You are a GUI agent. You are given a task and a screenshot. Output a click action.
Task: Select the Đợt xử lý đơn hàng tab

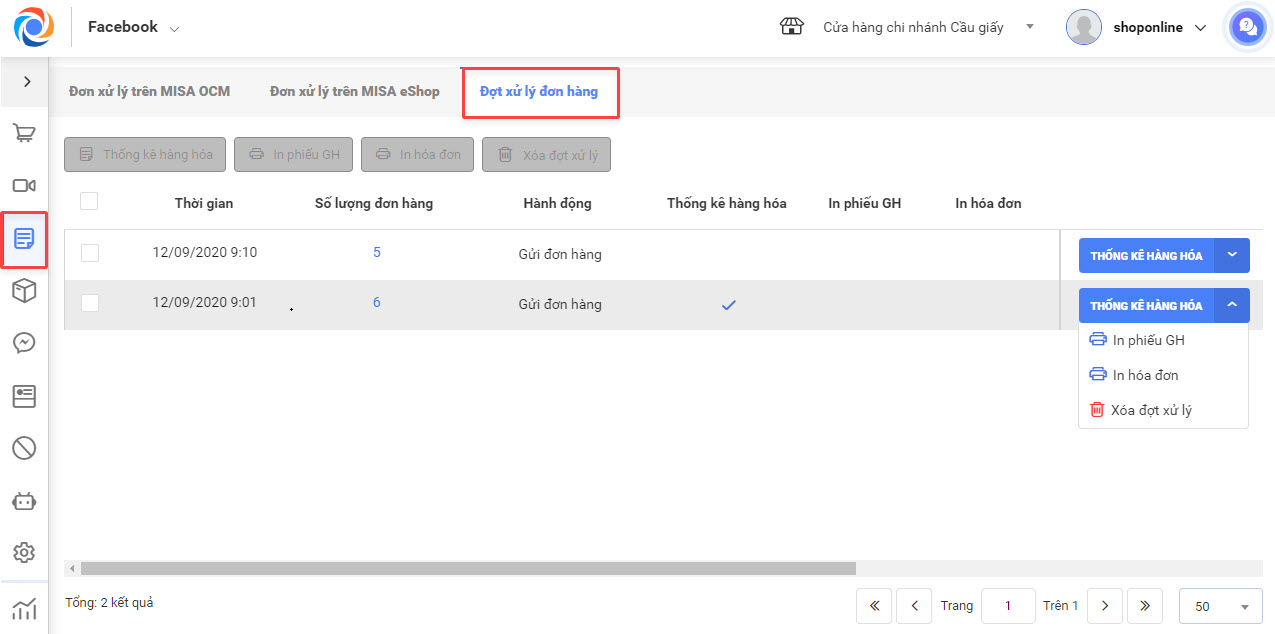pyautogui.click(x=539, y=92)
